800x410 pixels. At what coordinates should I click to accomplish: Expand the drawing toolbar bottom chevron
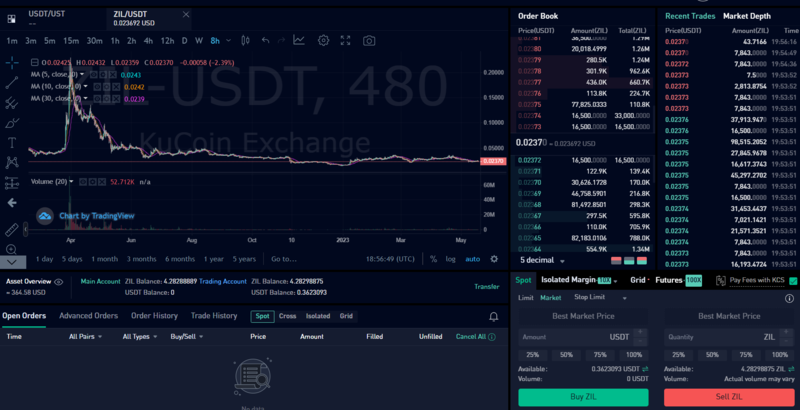pyautogui.click(x=12, y=262)
